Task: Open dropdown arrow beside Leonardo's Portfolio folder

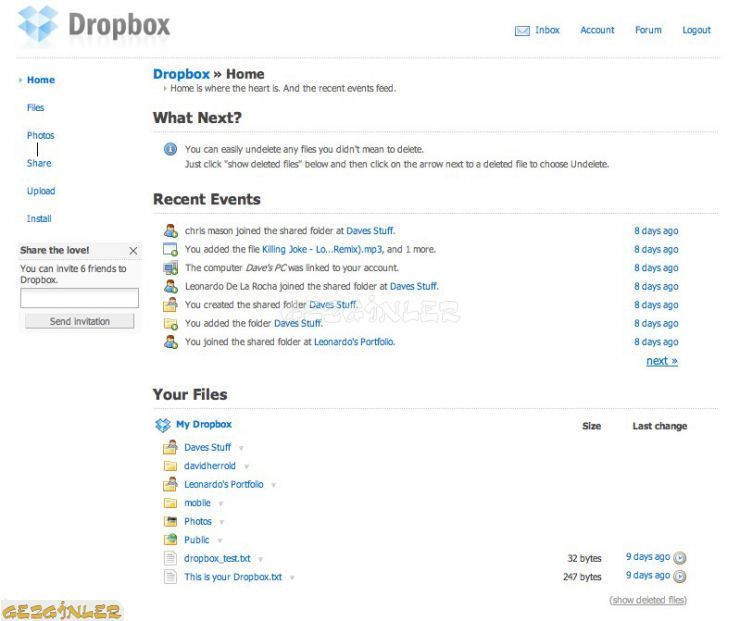Action: [273, 485]
